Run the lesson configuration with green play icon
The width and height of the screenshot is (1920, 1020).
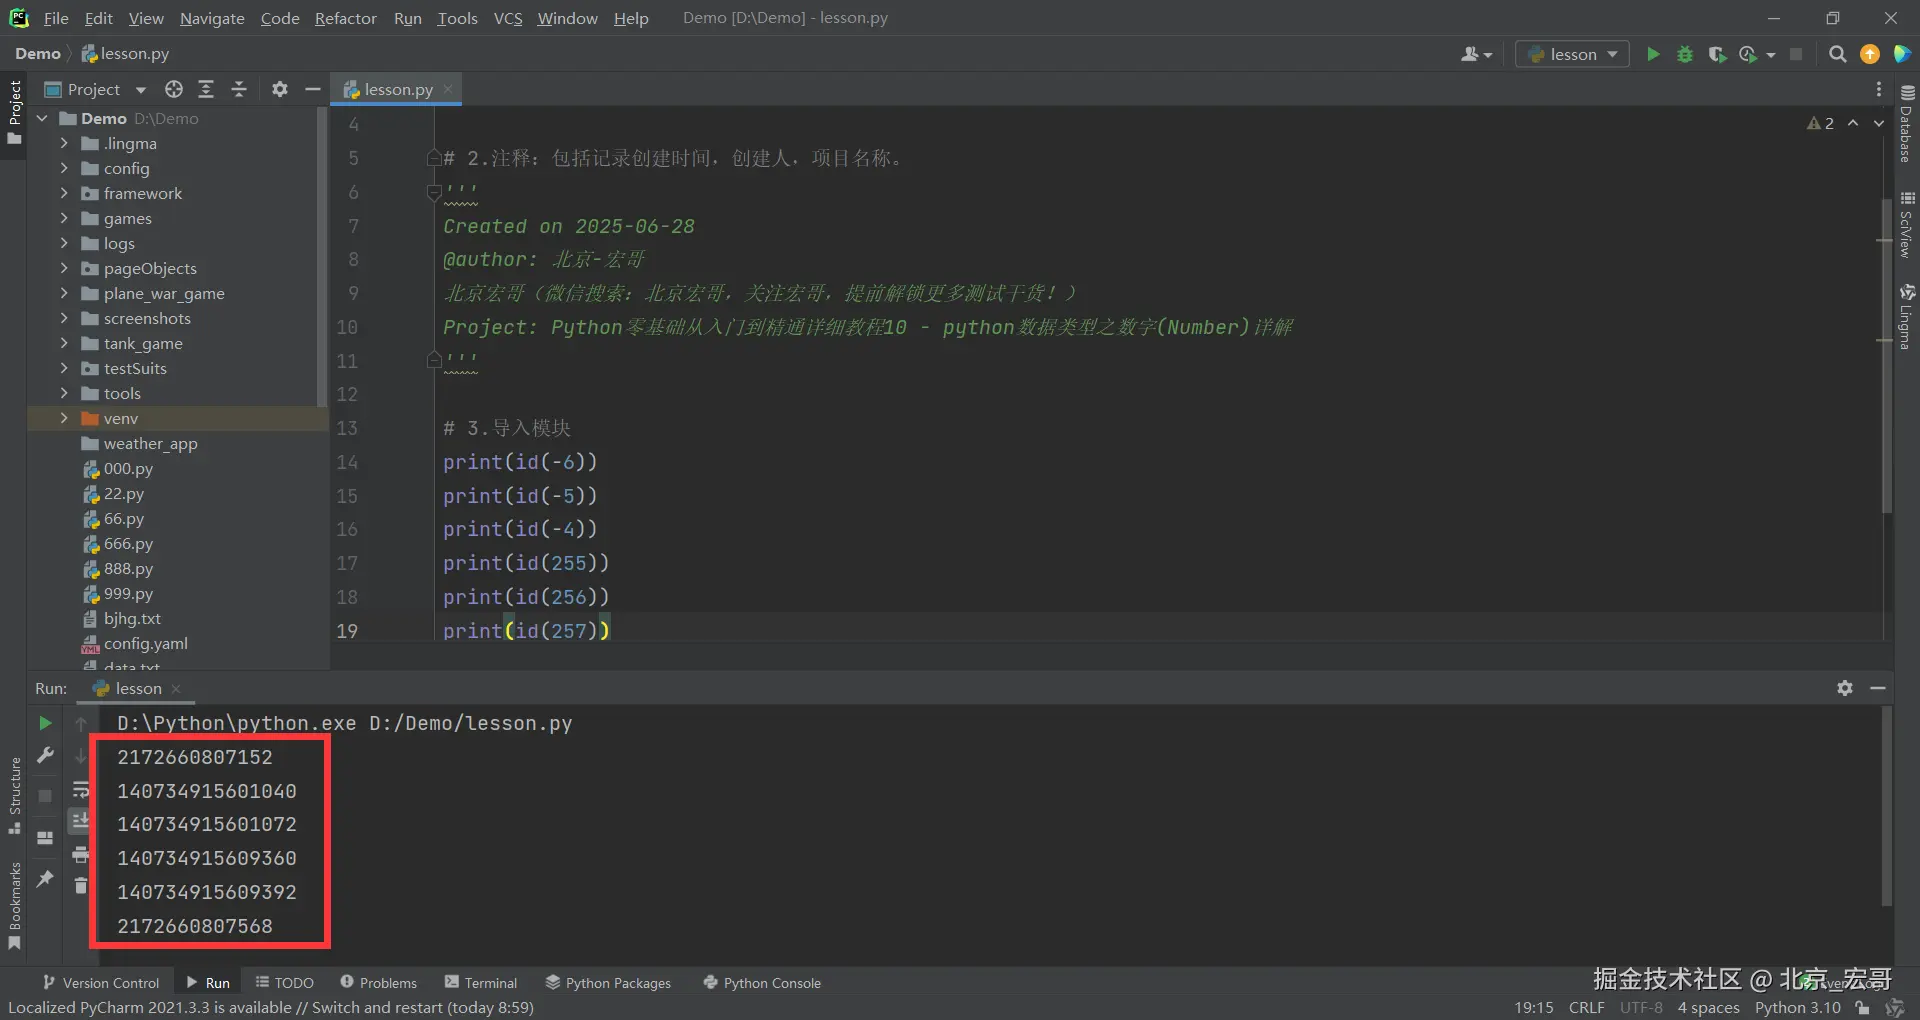point(1653,54)
